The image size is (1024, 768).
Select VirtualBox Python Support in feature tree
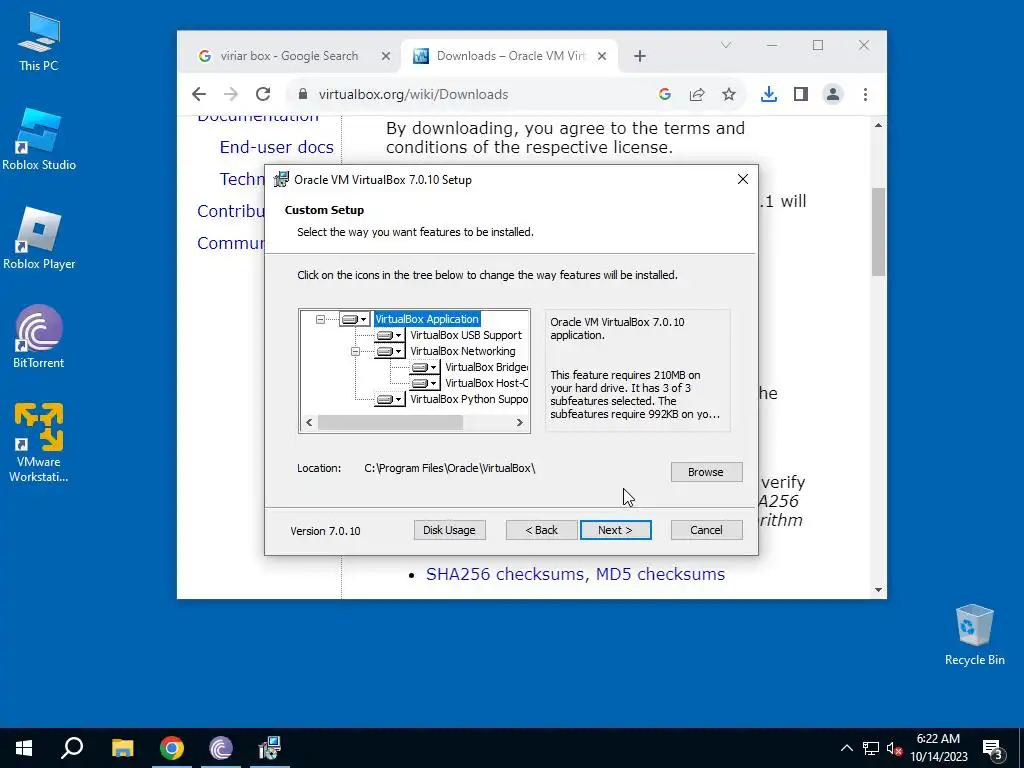tap(469, 399)
